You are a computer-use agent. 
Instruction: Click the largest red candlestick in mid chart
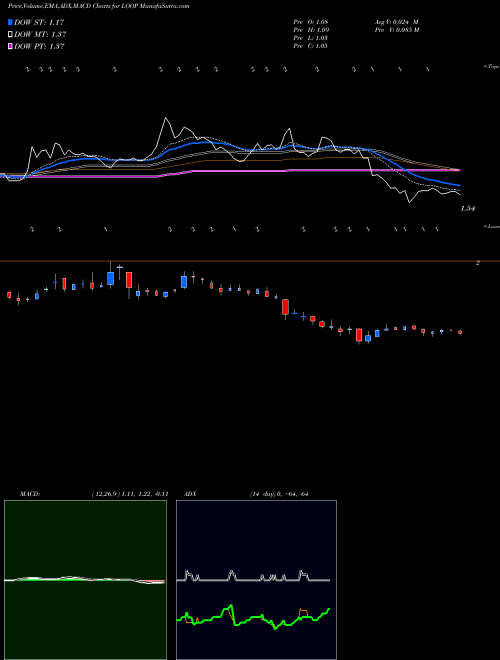click(285, 307)
